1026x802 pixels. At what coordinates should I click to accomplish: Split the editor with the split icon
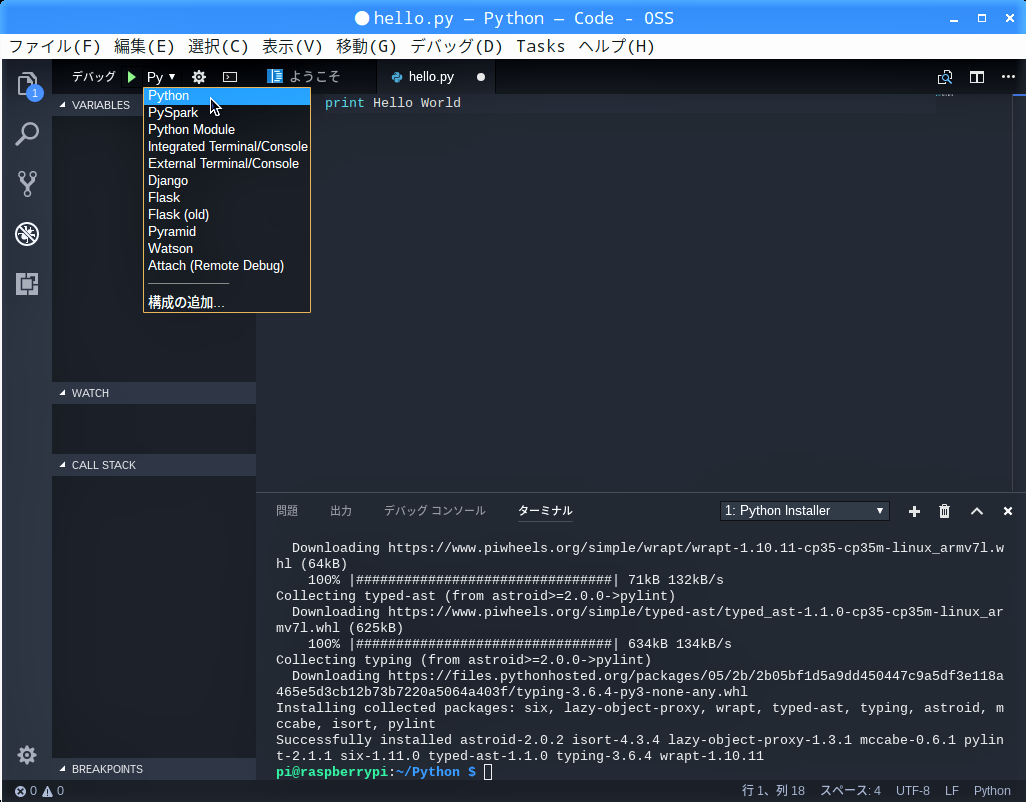tap(977, 77)
